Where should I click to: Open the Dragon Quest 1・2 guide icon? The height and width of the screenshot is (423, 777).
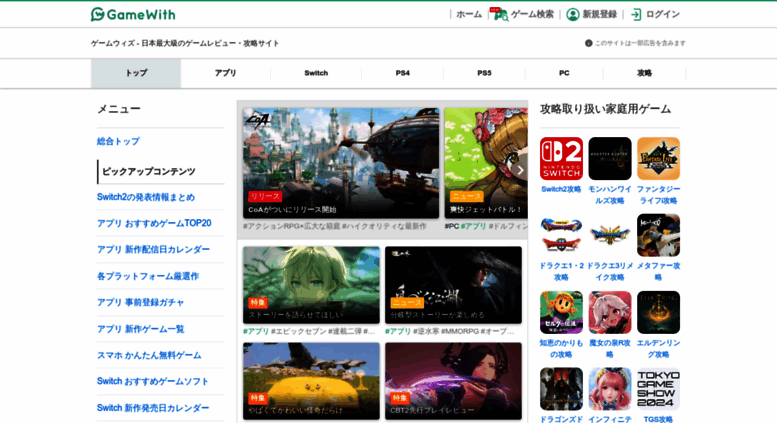pyautogui.click(x=561, y=235)
